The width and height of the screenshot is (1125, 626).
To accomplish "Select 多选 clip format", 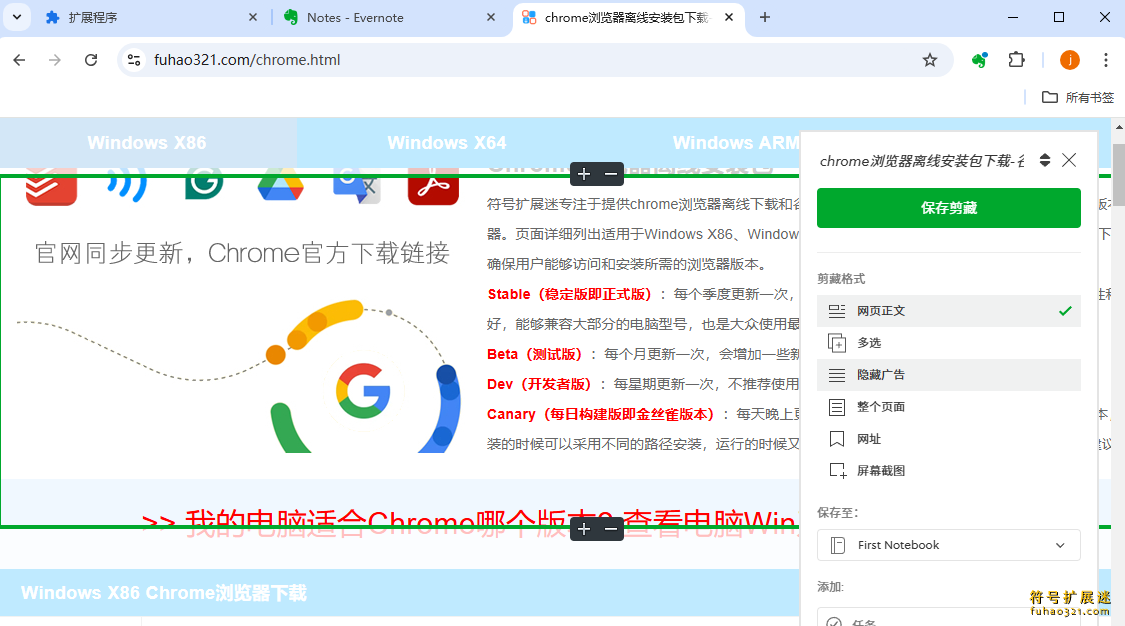I will (x=949, y=343).
